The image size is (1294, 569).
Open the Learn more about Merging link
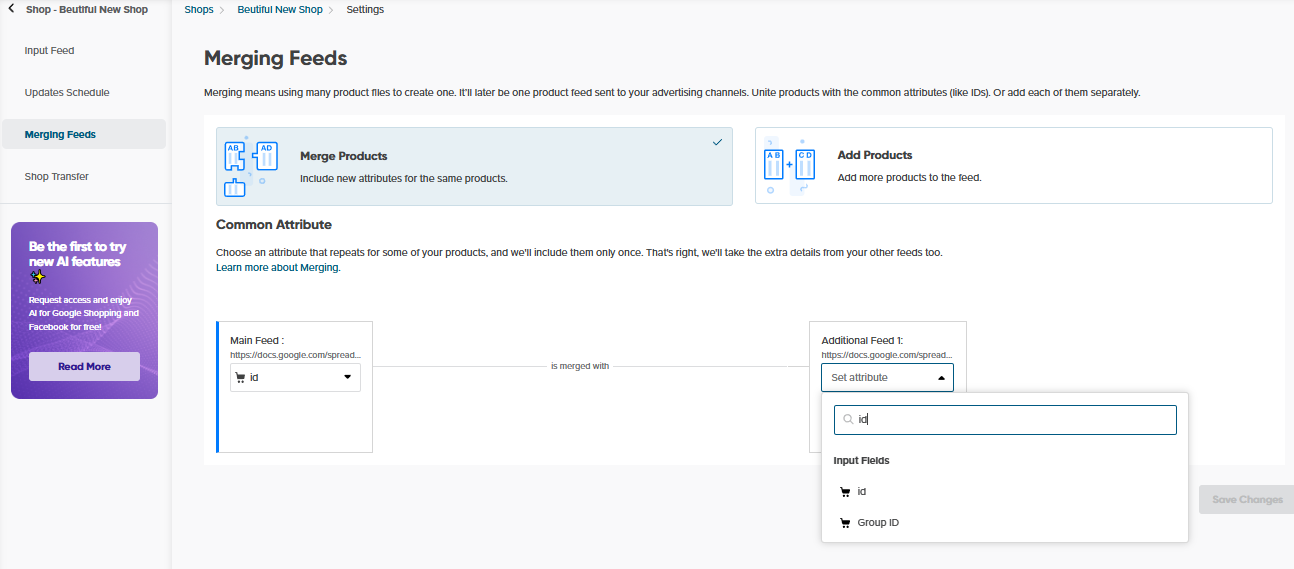click(277, 268)
